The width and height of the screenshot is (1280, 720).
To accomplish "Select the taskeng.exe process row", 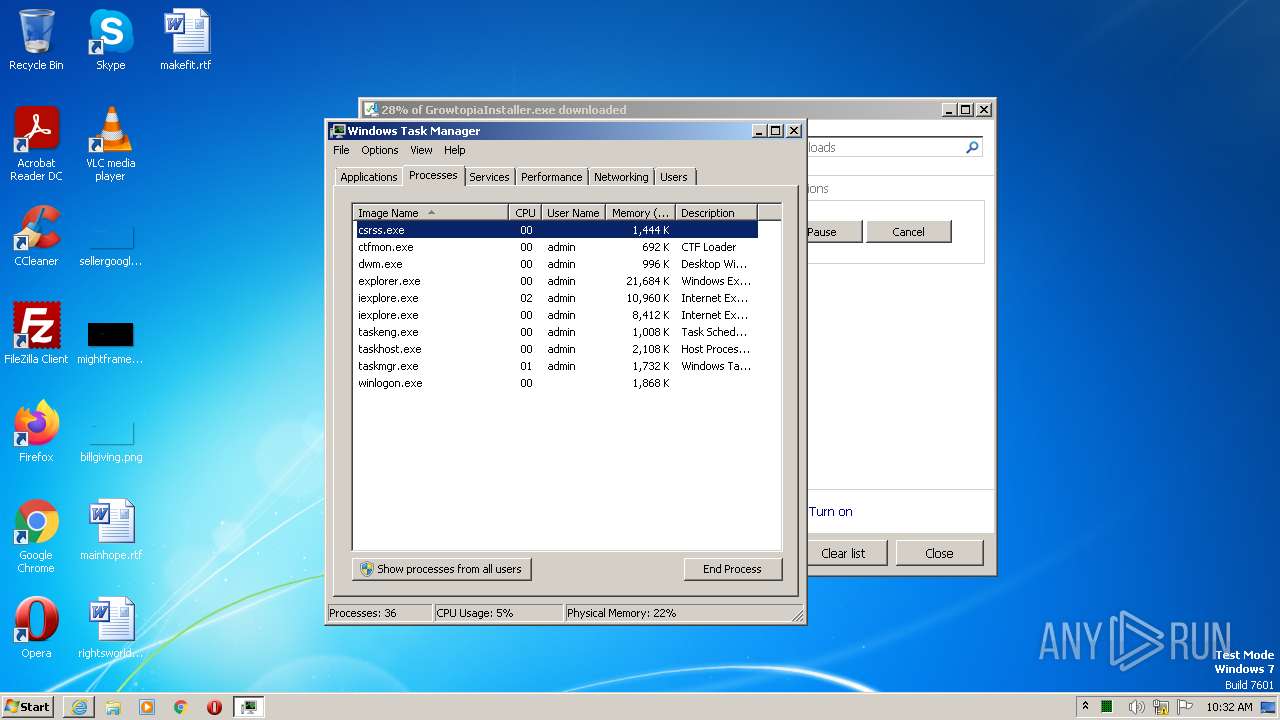I will tap(555, 332).
